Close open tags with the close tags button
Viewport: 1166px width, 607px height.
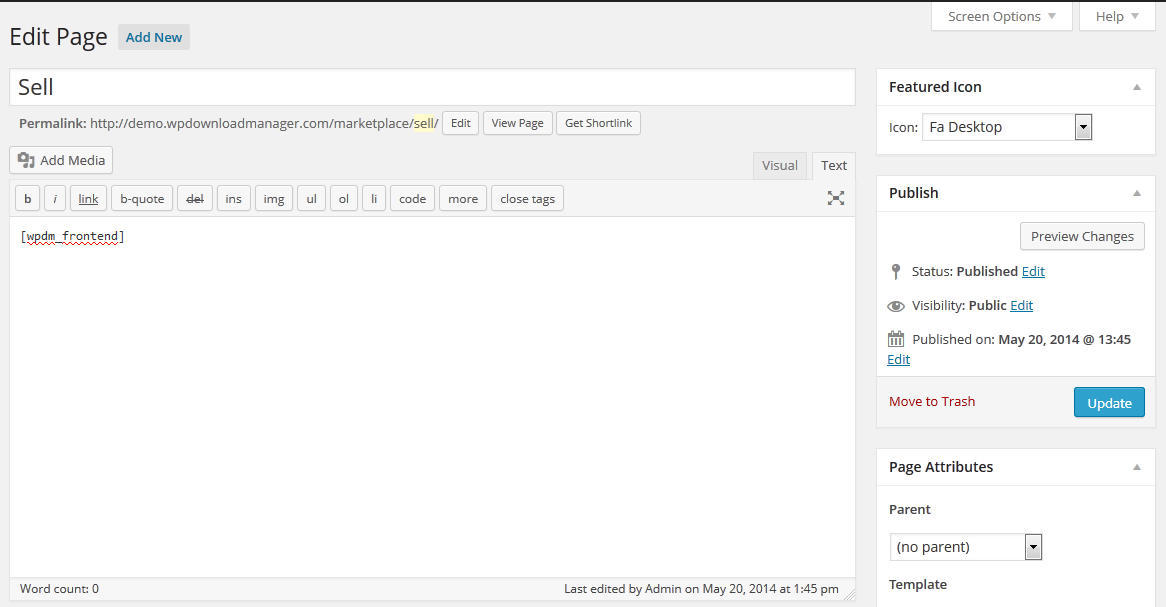(x=527, y=198)
